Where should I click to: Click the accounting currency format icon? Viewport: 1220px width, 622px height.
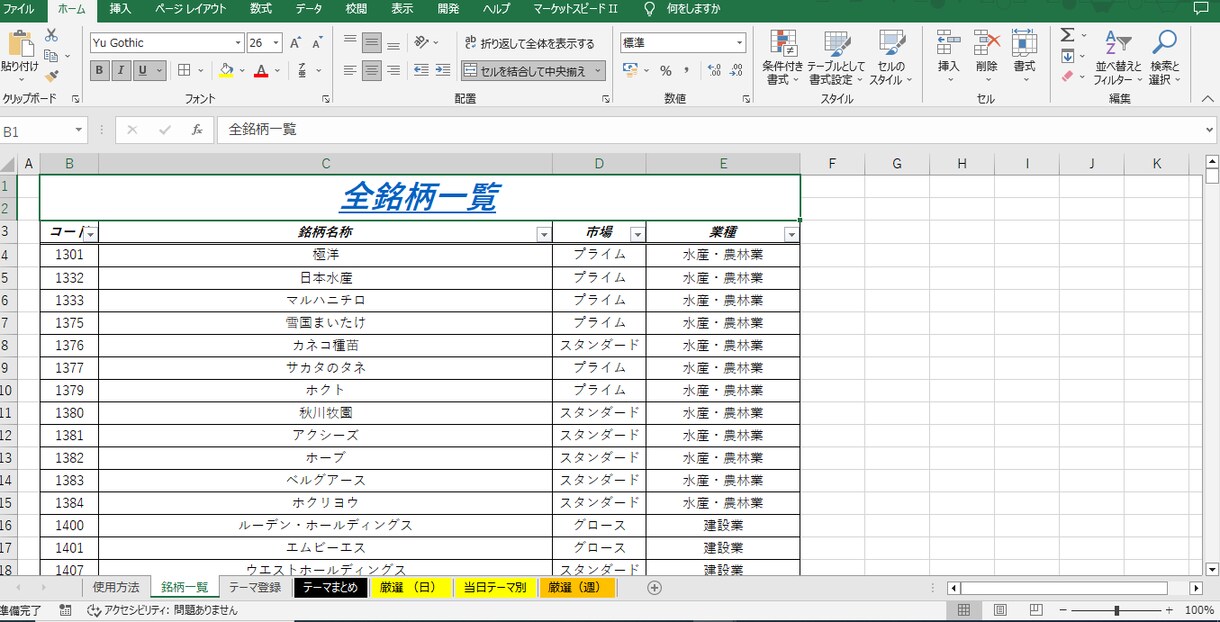click(630, 70)
